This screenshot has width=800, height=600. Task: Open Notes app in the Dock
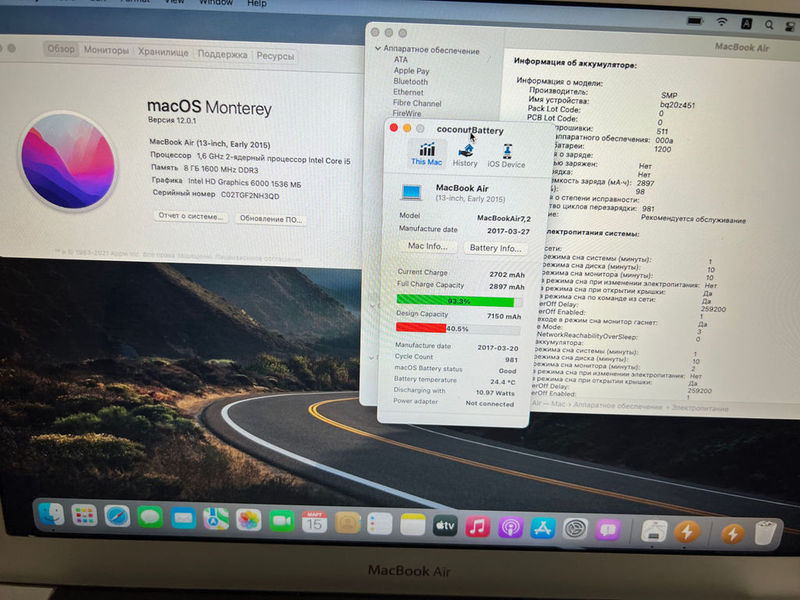tap(413, 526)
